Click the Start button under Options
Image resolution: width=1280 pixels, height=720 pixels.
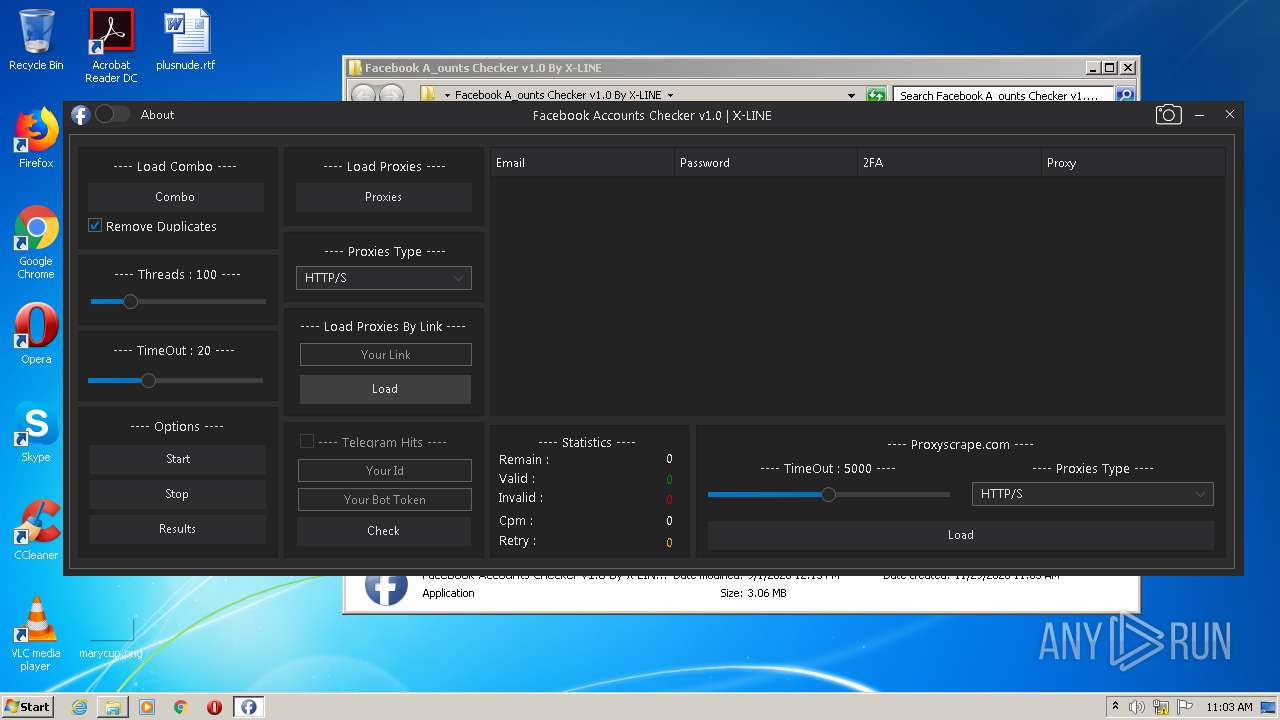point(178,459)
